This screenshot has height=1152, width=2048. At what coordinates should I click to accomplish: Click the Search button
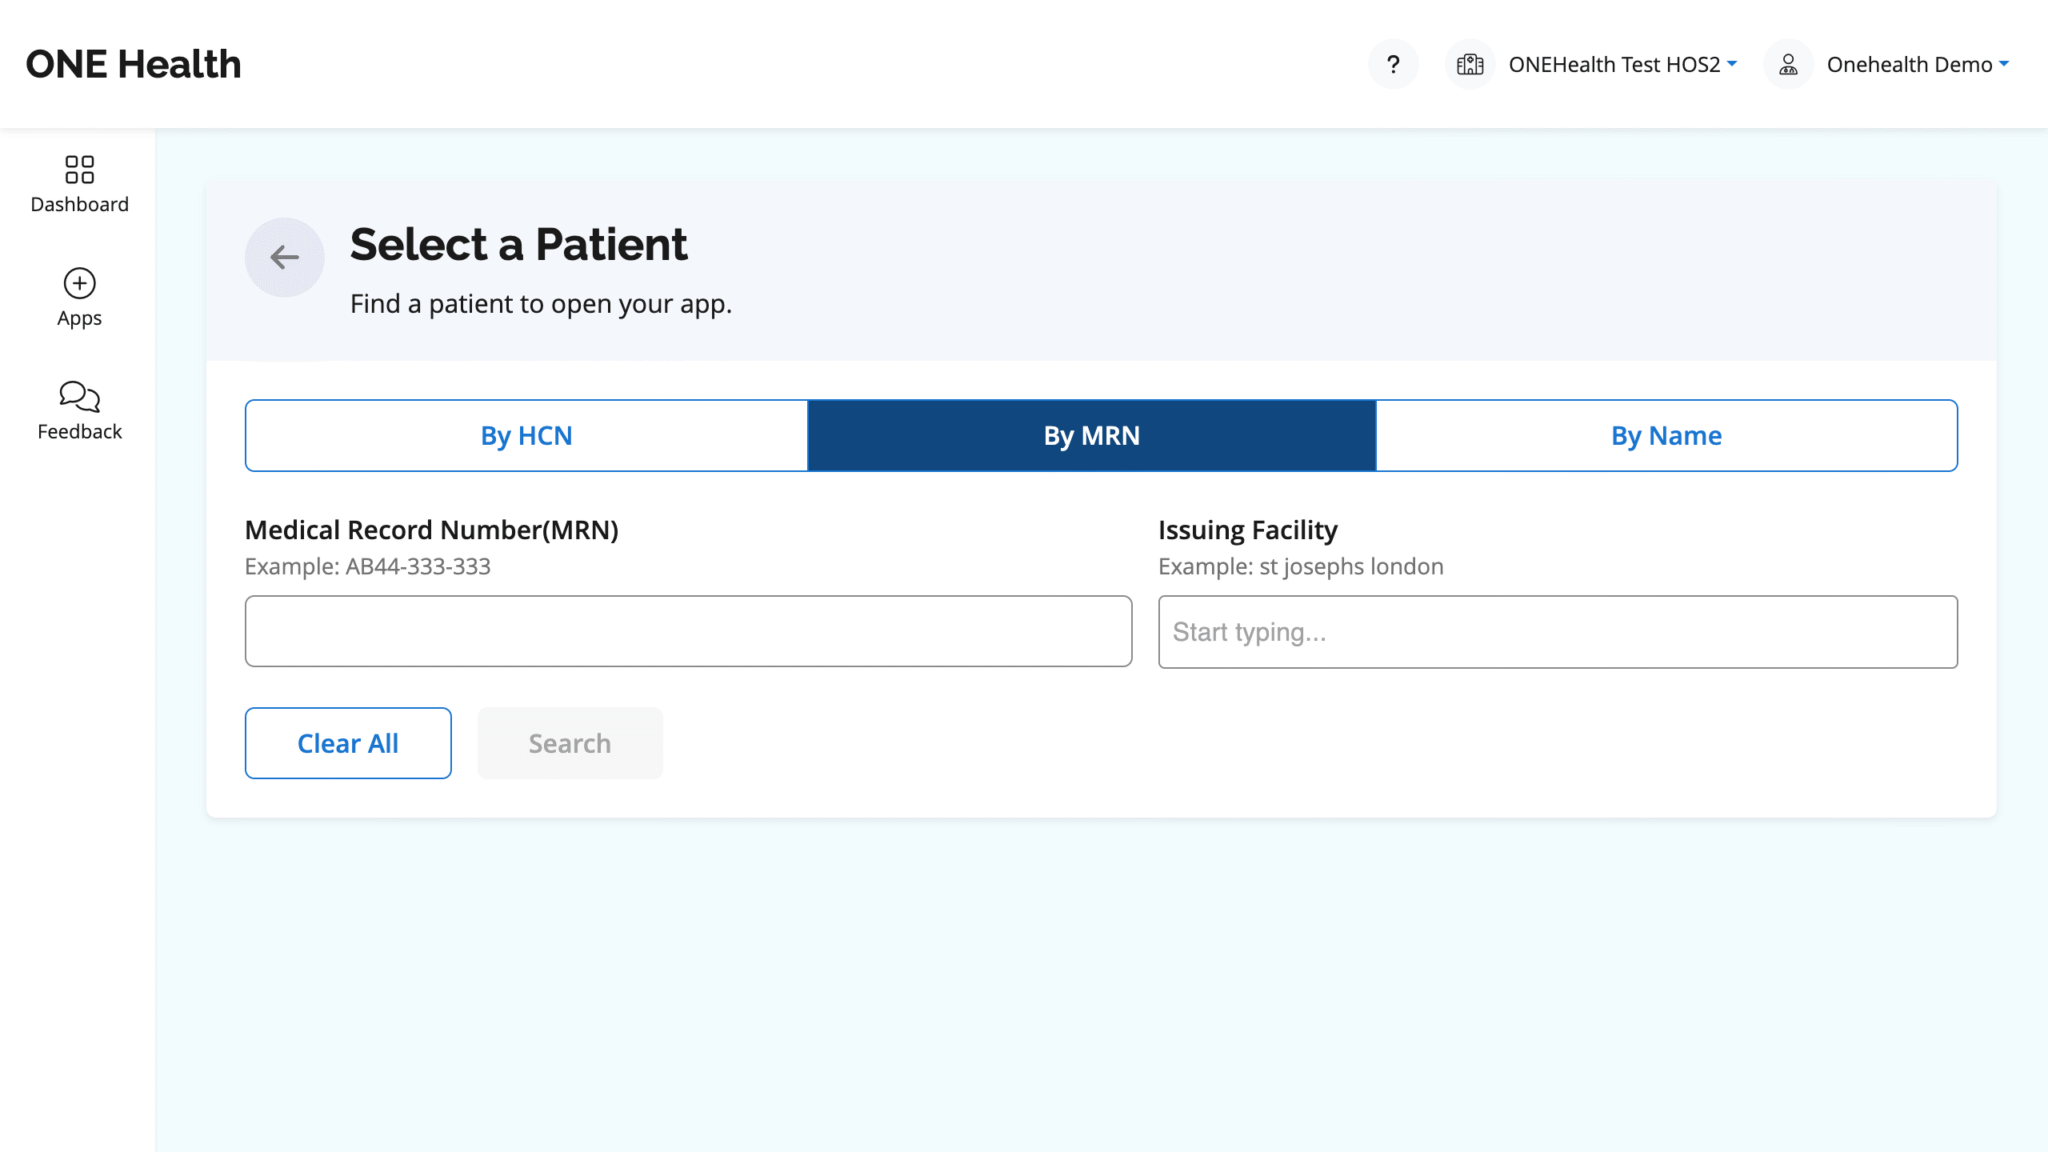[570, 742]
